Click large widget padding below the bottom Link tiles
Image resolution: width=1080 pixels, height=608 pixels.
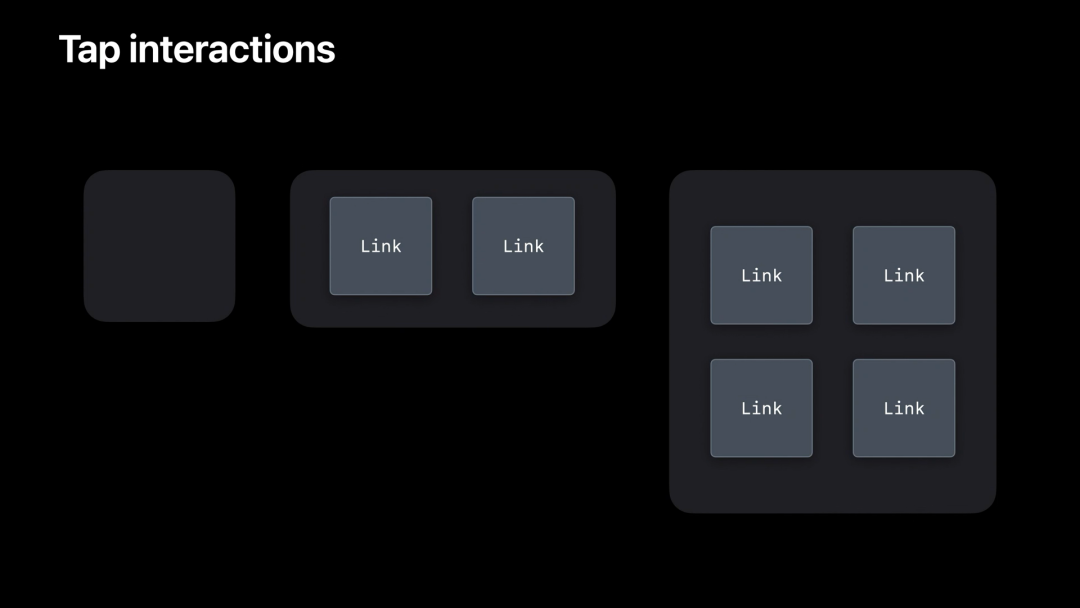[x=833, y=485]
